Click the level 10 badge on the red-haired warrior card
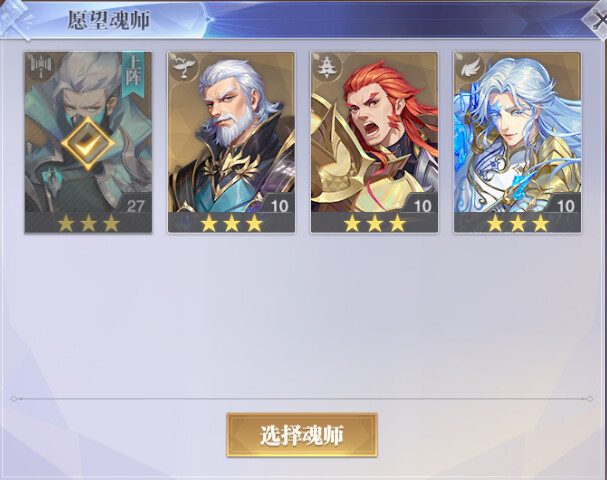This screenshot has height=480, width=607. 422,204
